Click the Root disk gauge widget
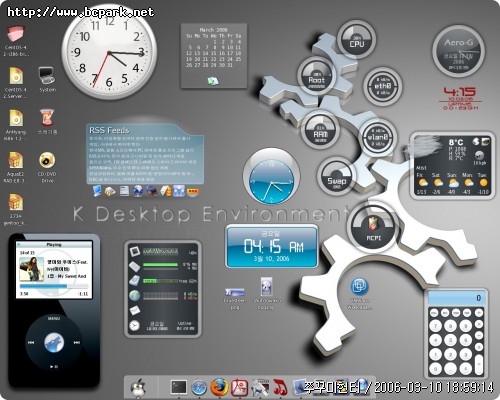Viewport: 500px width, 400px height. click(x=316, y=76)
